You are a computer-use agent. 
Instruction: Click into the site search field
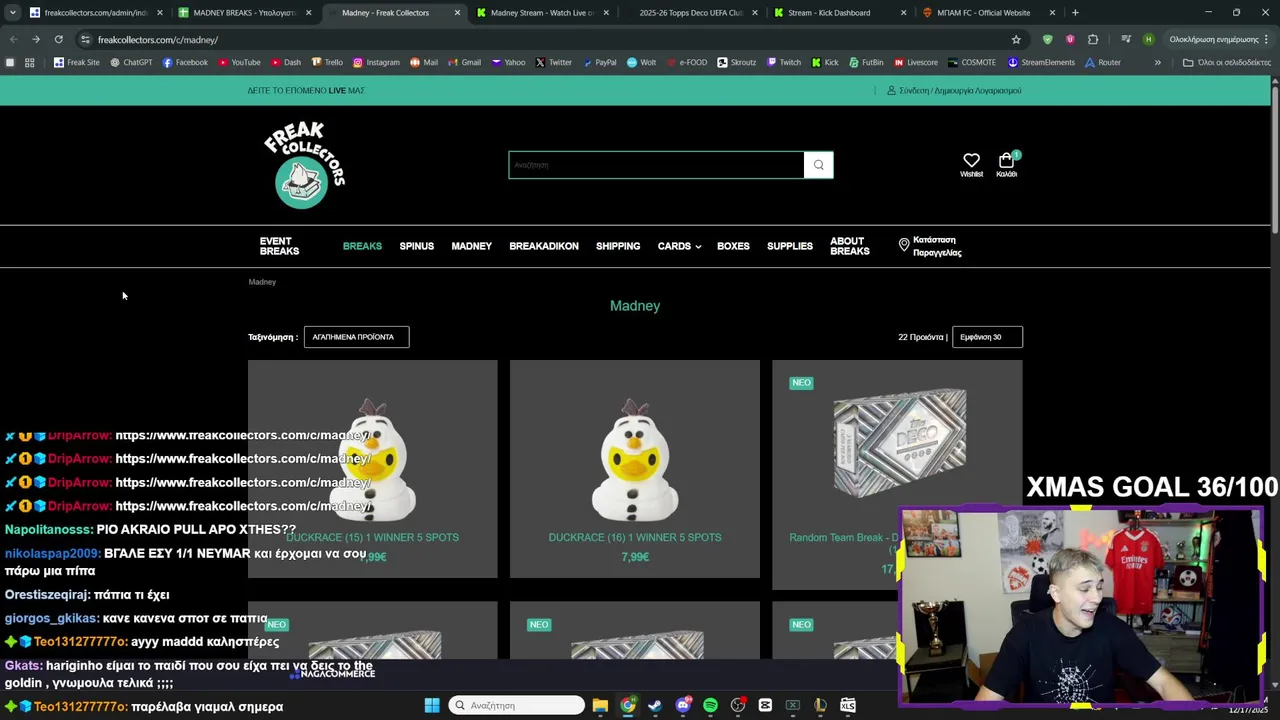click(x=656, y=165)
